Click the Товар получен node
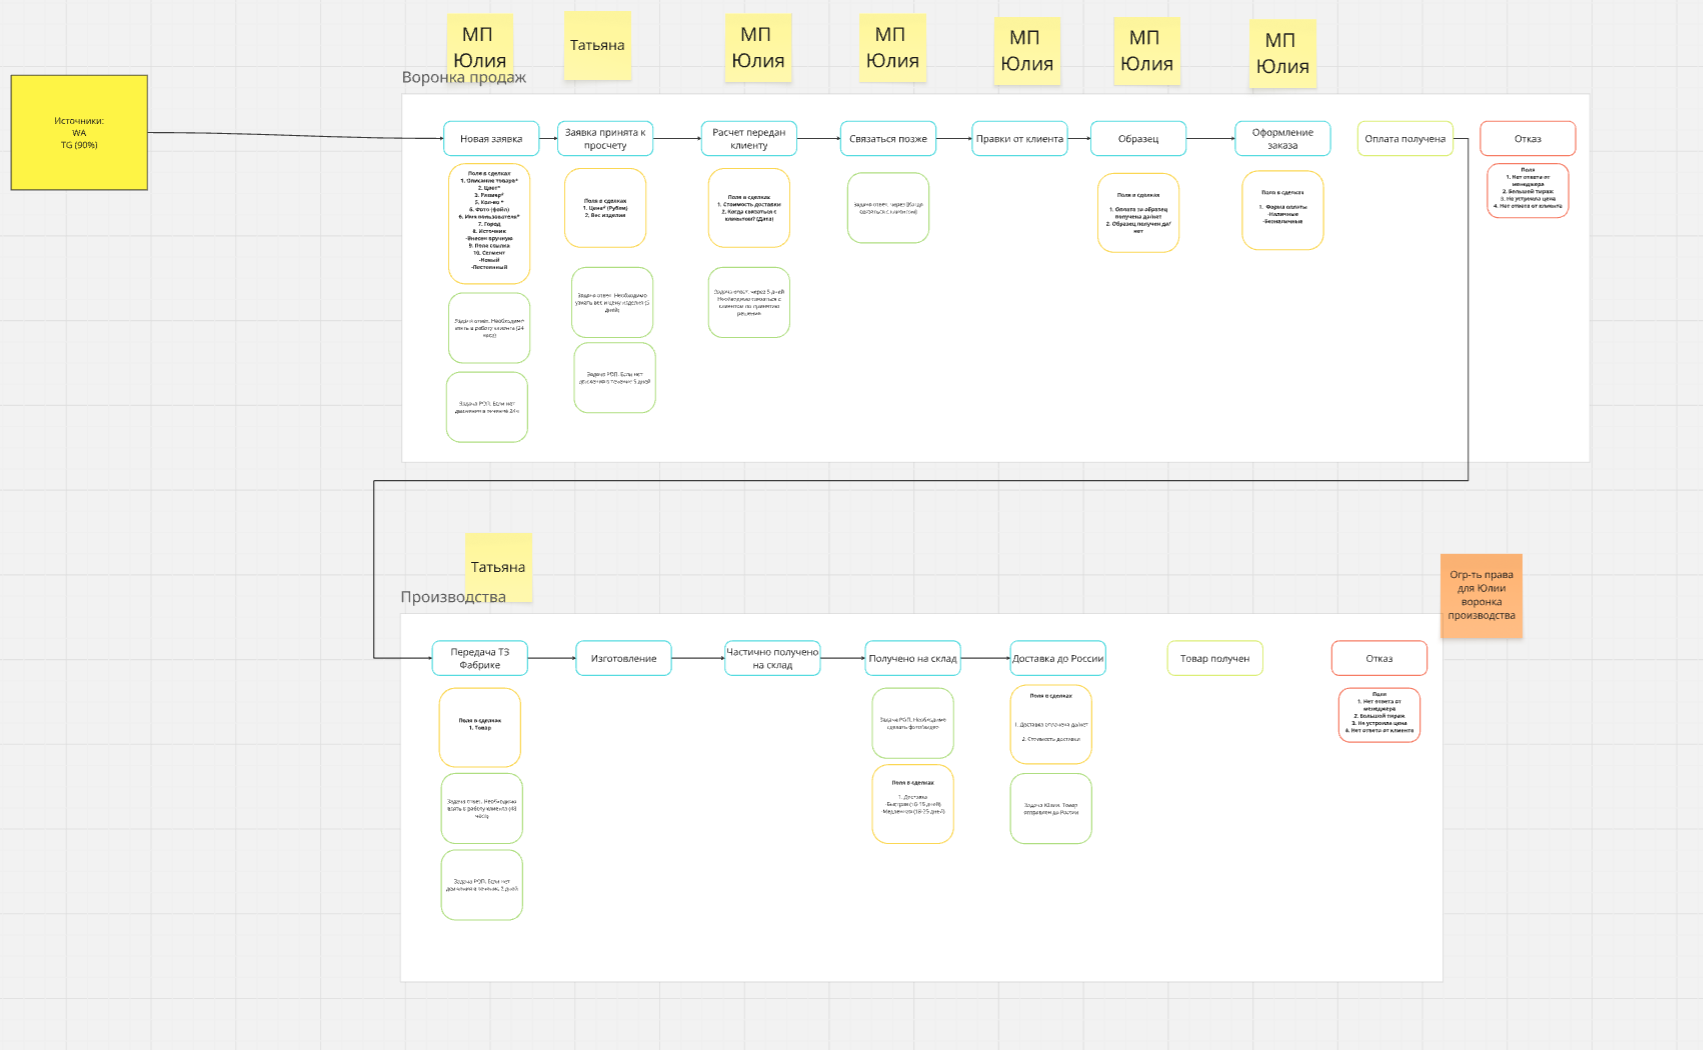The image size is (1703, 1050). point(1215,658)
